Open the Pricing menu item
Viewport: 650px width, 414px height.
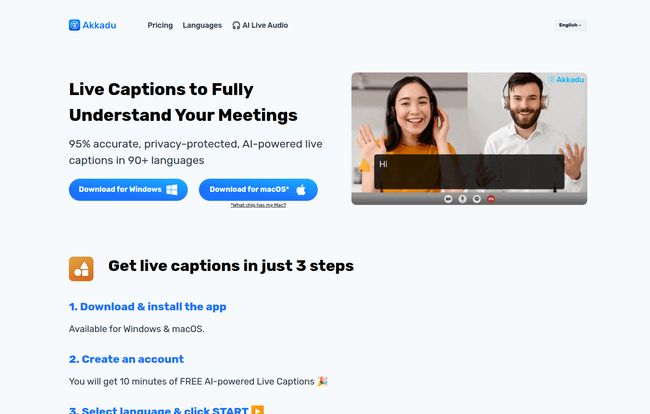coord(160,25)
